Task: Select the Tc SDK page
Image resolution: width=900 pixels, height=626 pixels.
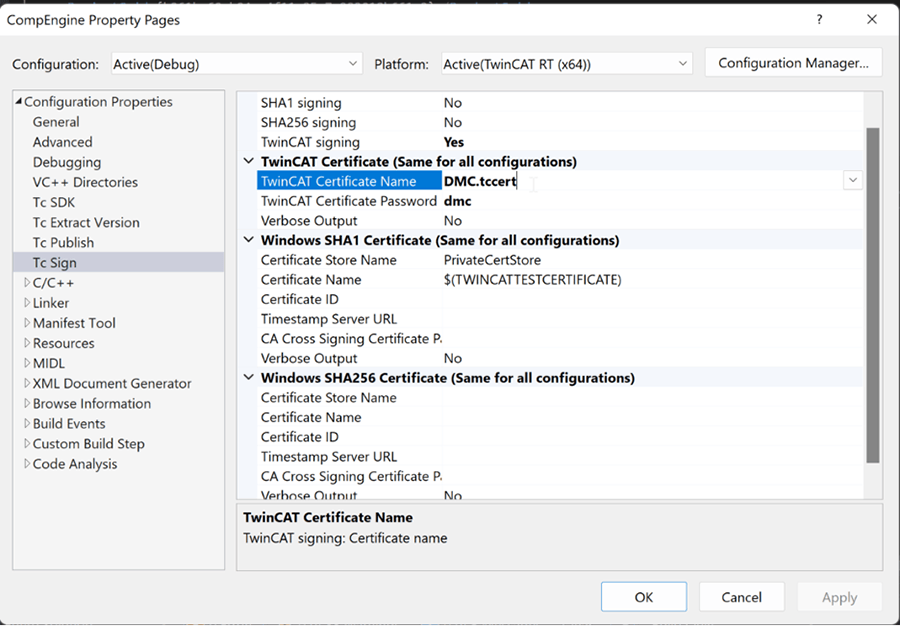Action: click(53, 202)
